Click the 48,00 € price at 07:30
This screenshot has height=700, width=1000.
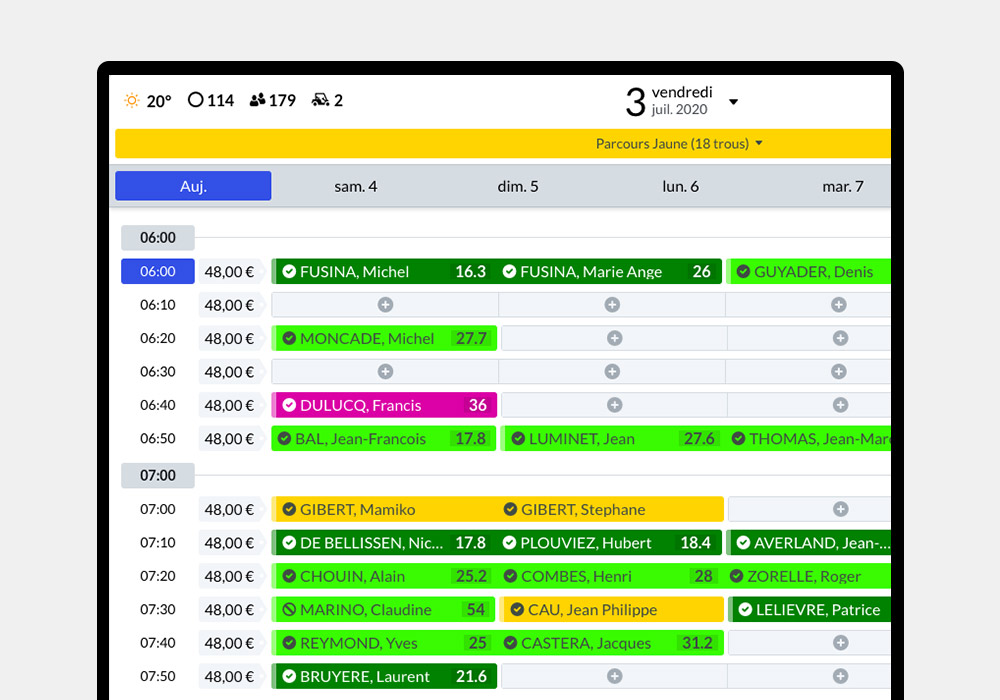tap(229, 609)
